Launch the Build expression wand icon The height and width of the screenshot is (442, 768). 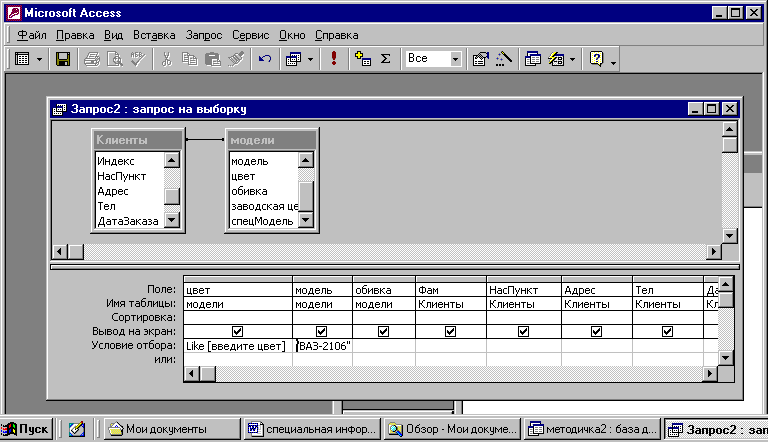[504, 59]
